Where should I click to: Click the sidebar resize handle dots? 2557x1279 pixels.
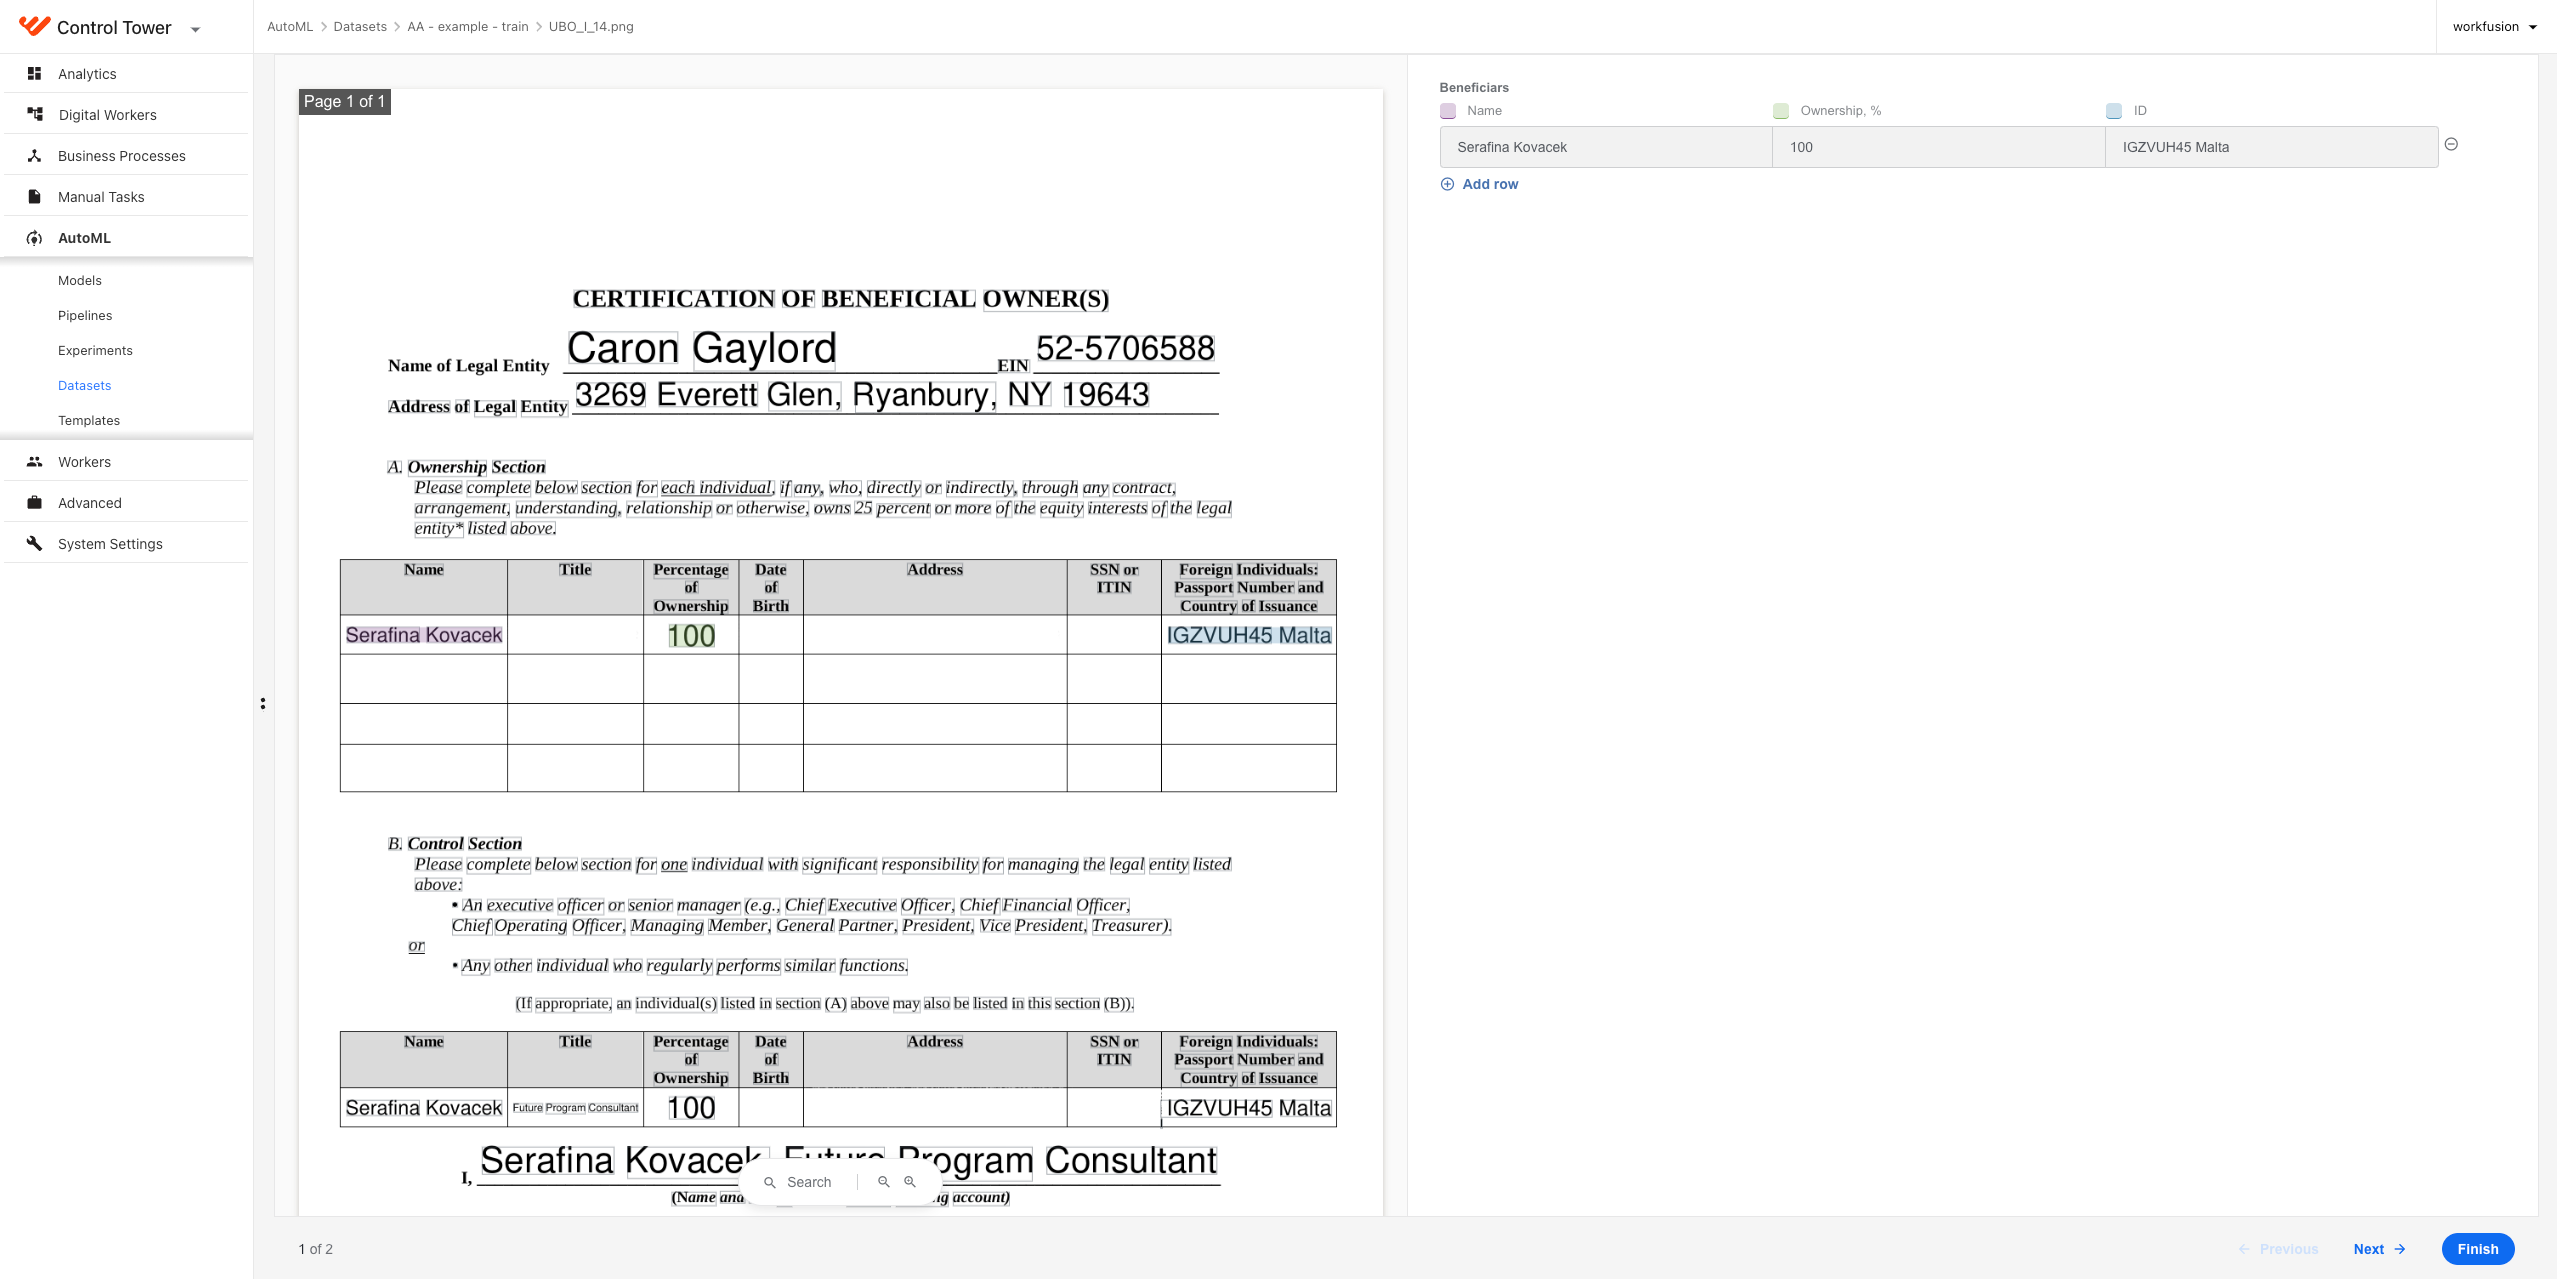click(263, 704)
